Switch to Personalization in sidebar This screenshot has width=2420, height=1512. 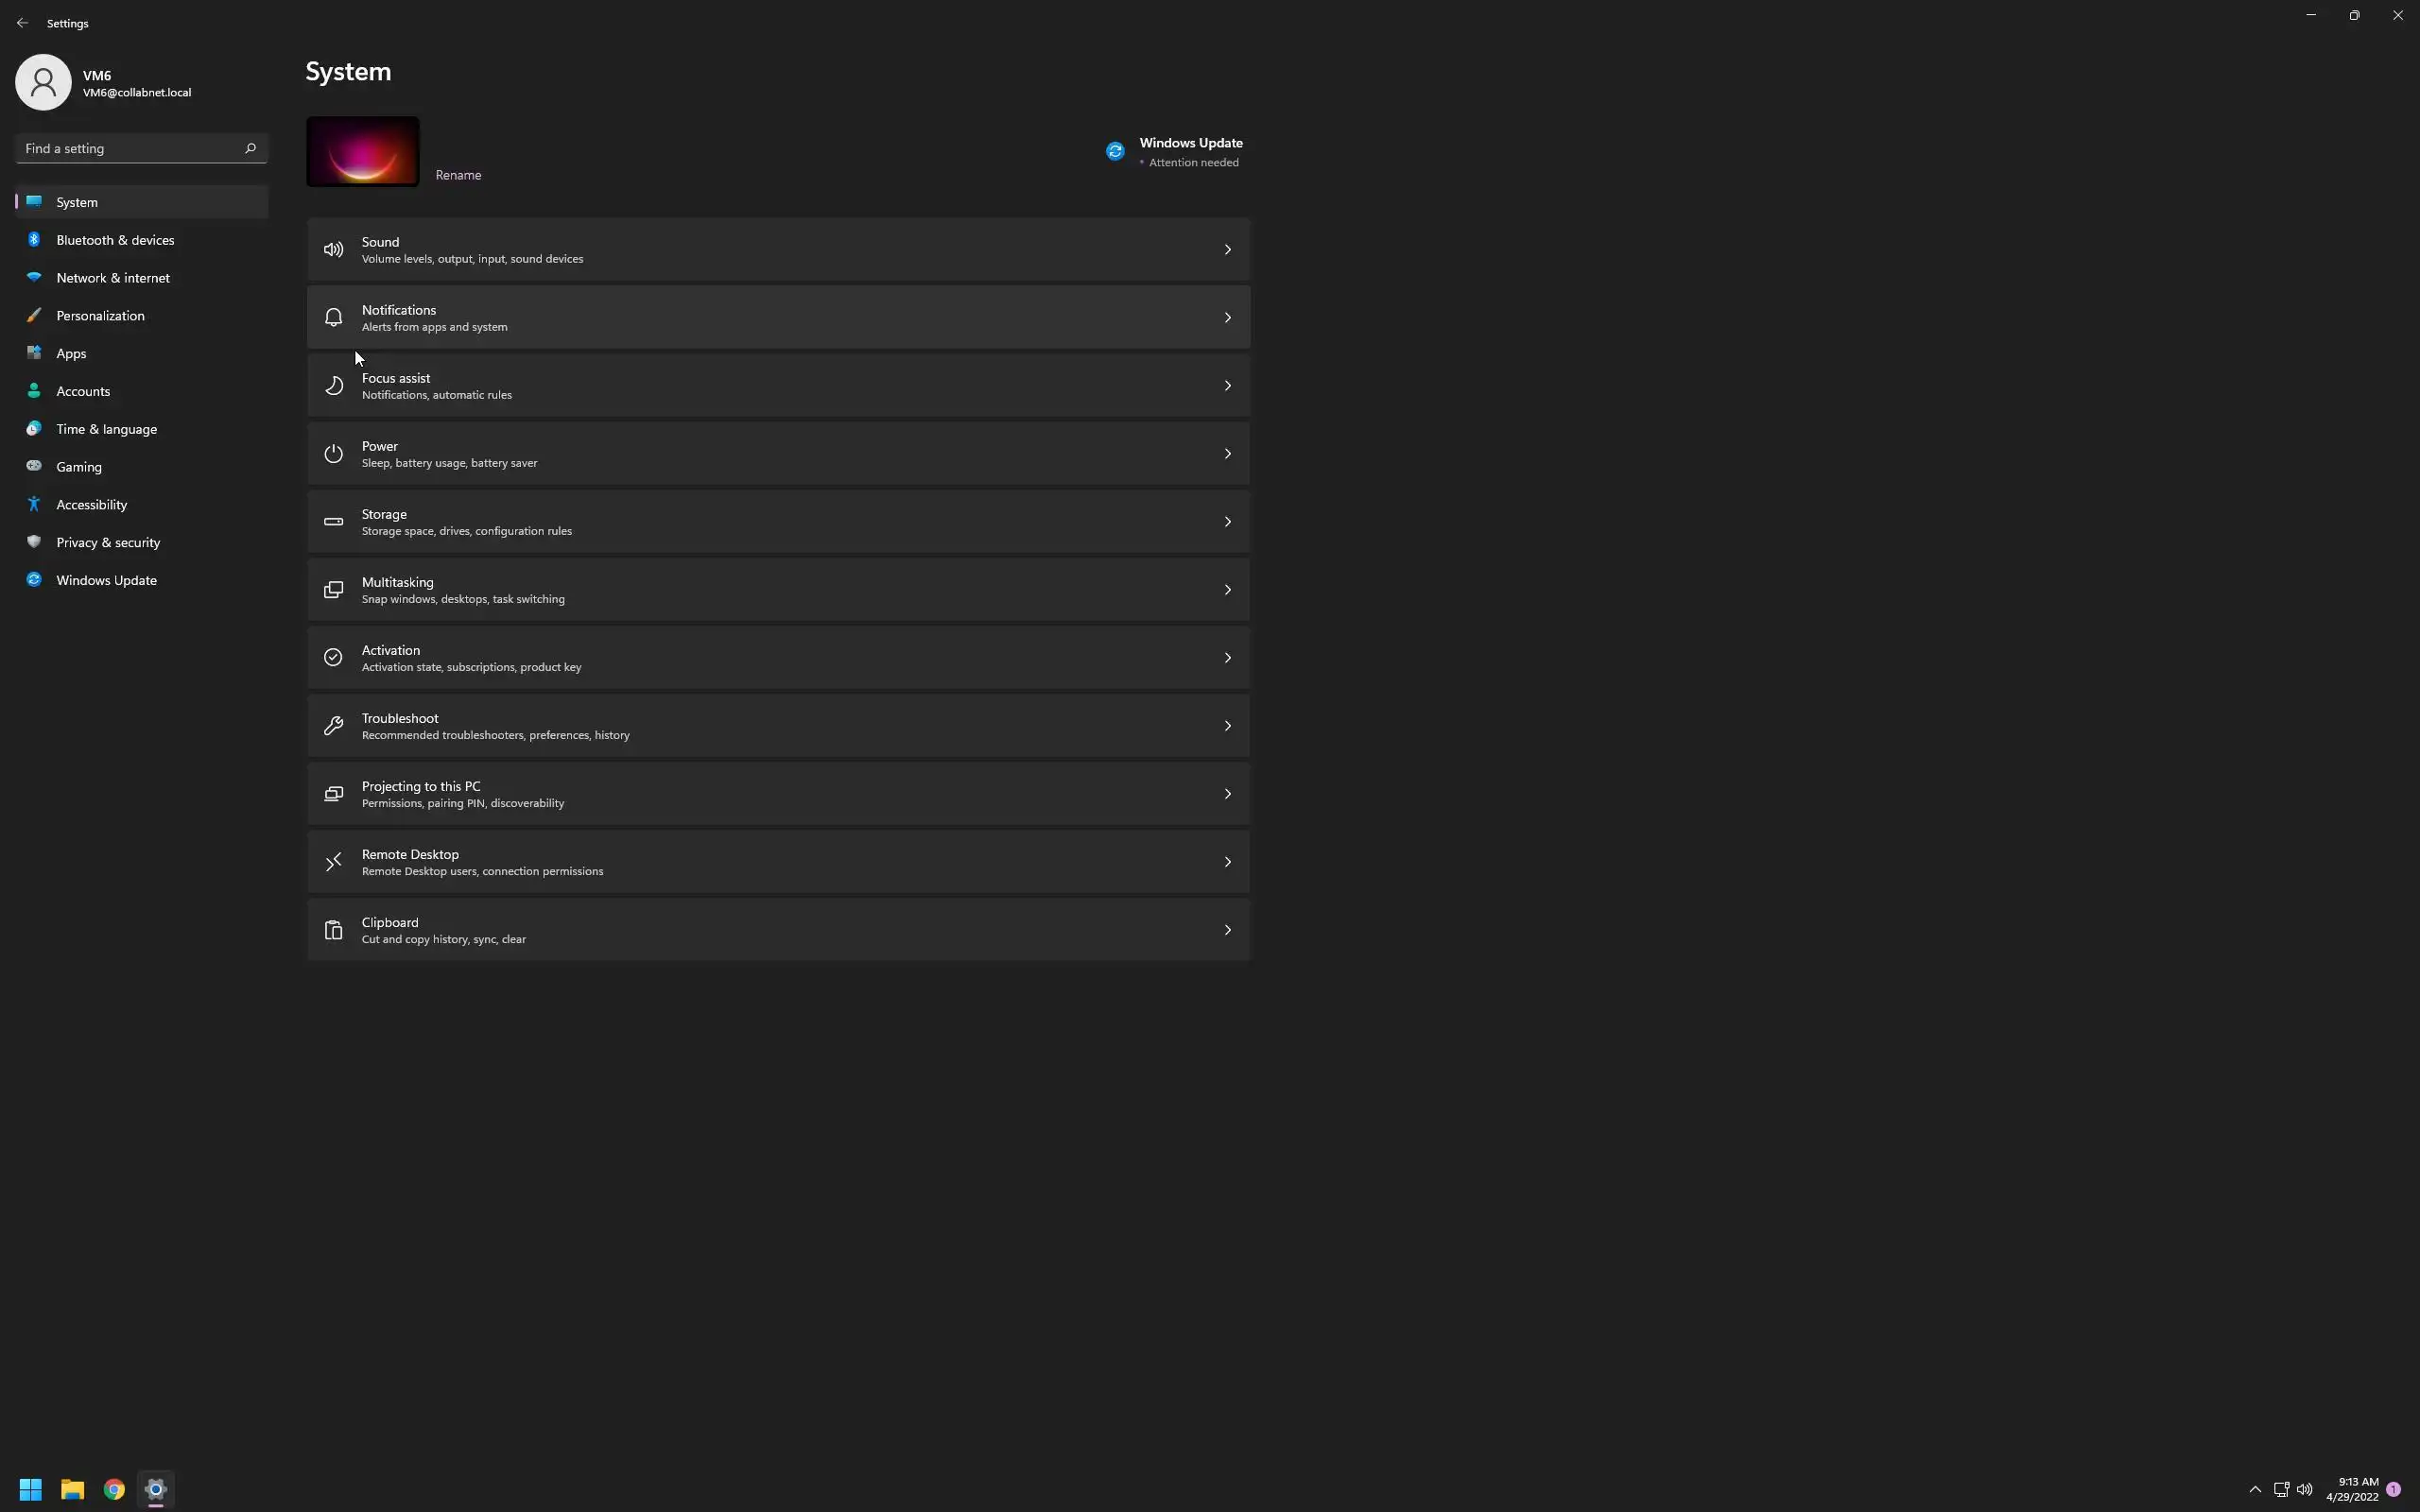point(100,316)
